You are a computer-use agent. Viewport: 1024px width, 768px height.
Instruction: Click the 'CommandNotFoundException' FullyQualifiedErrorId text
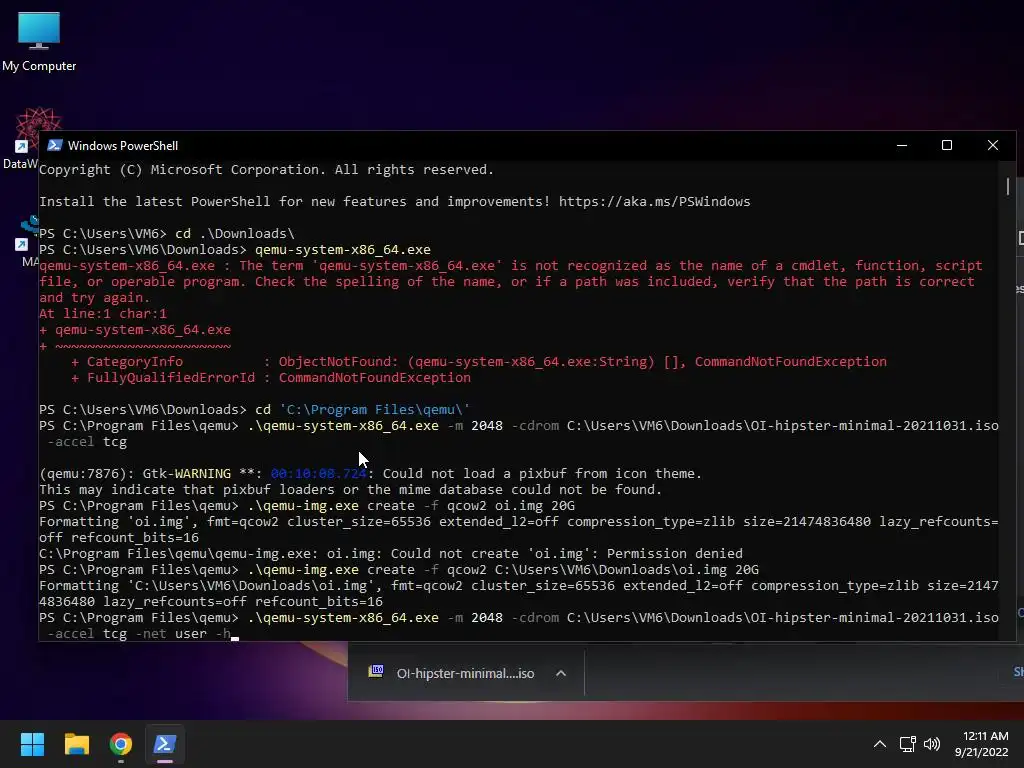click(x=374, y=377)
